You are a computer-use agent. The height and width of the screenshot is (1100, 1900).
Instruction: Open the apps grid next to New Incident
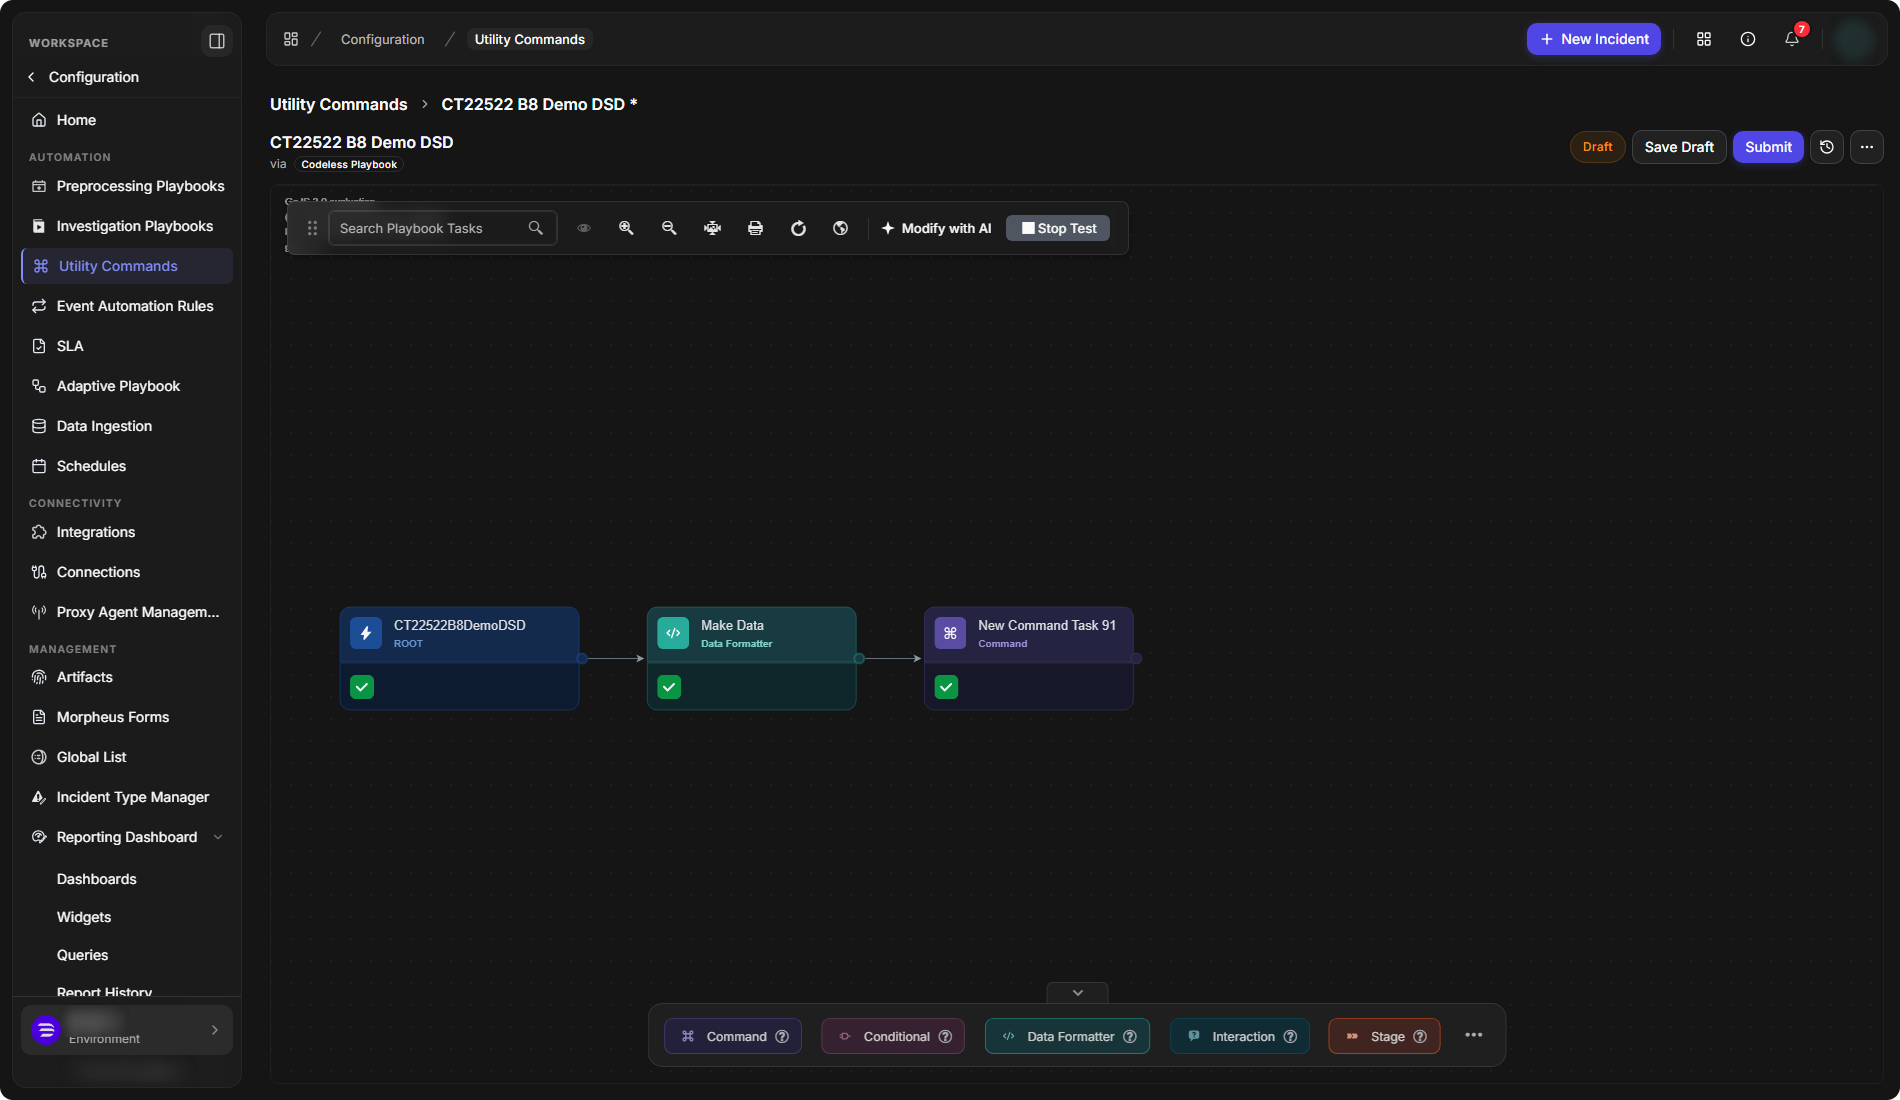[x=1704, y=39]
